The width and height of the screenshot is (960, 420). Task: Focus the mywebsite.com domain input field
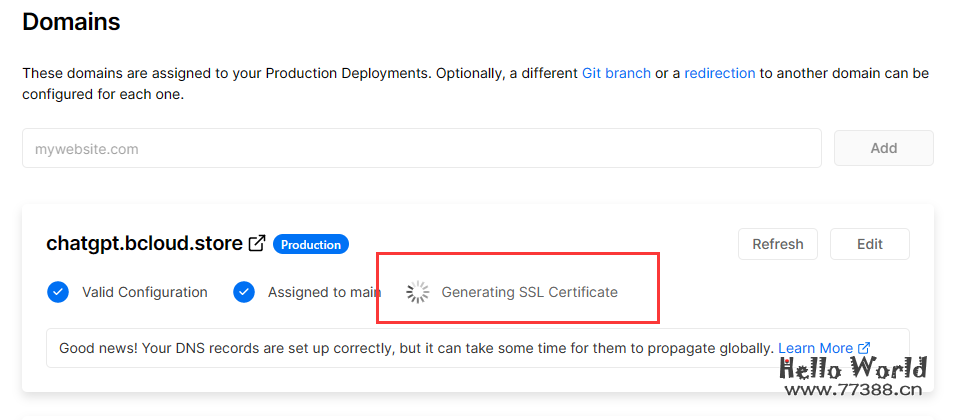(x=421, y=148)
